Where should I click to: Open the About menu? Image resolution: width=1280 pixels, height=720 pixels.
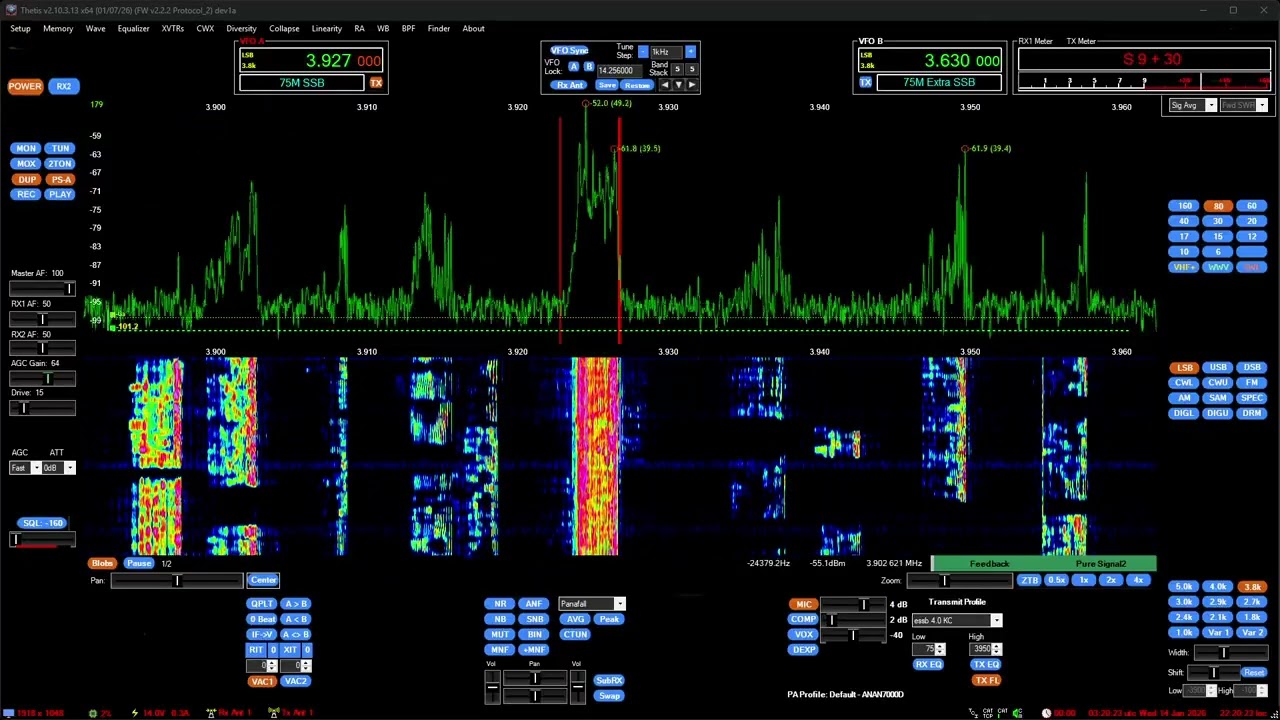coord(473,28)
